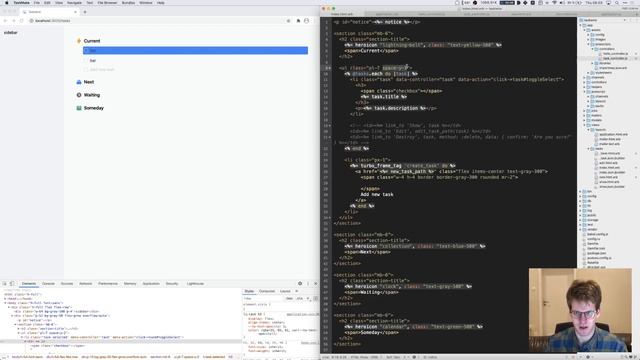Fold the ul block in the TextMate gutter
Image resolution: width=640 pixels, height=360 pixels.
coord(329,68)
